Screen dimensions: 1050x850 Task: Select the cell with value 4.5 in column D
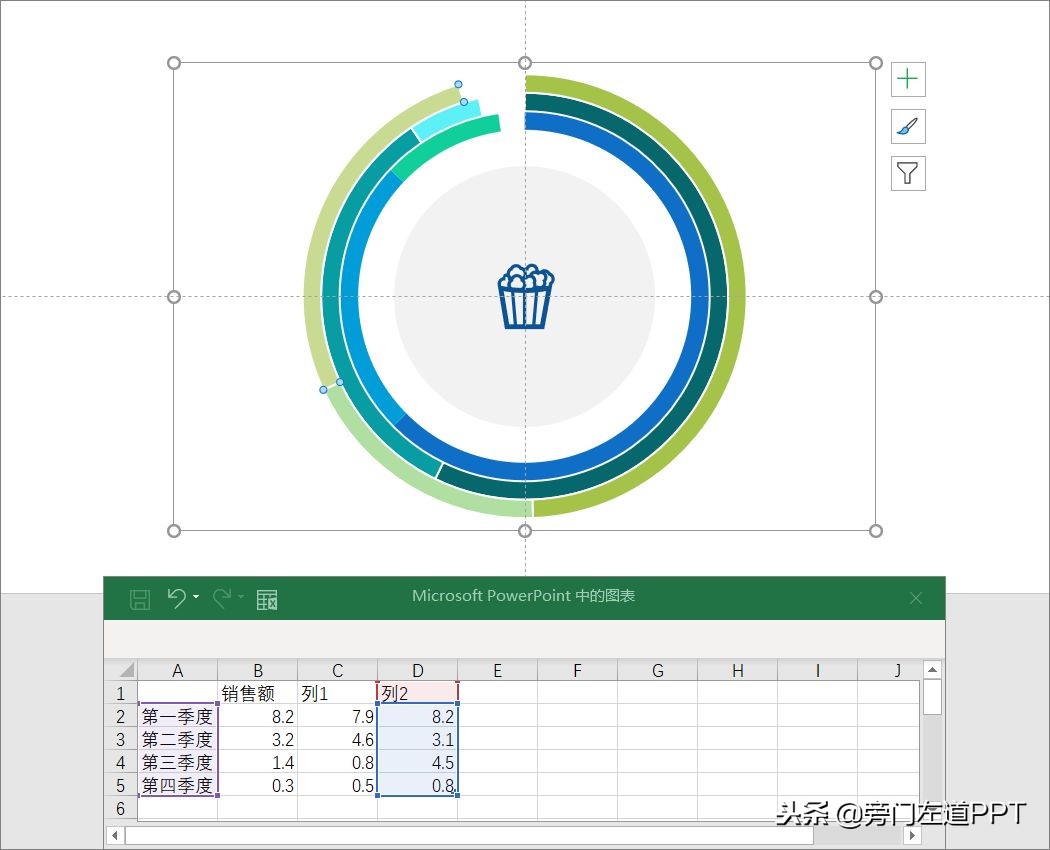click(x=417, y=763)
